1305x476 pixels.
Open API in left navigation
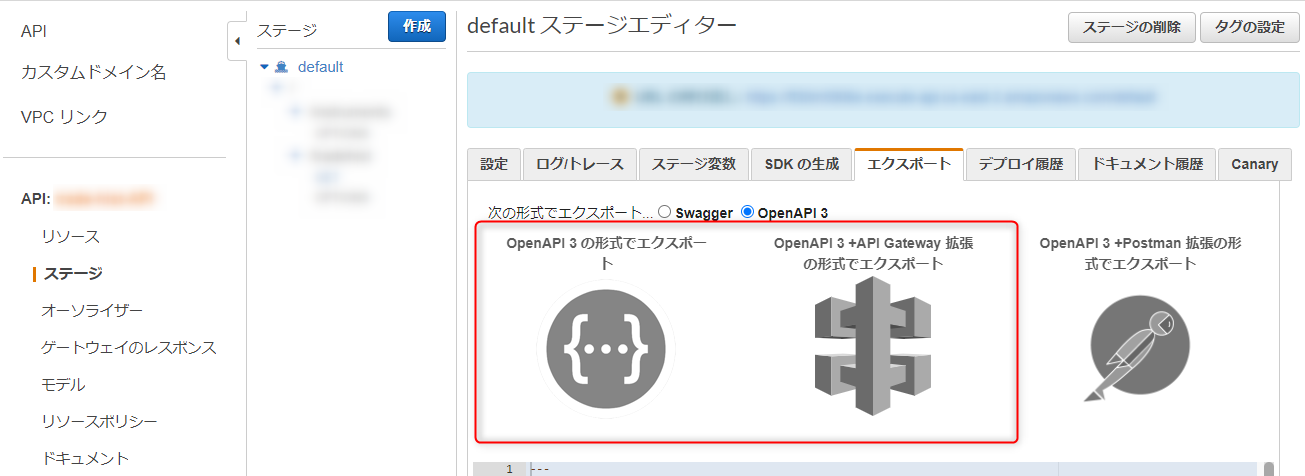coord(33,31)
